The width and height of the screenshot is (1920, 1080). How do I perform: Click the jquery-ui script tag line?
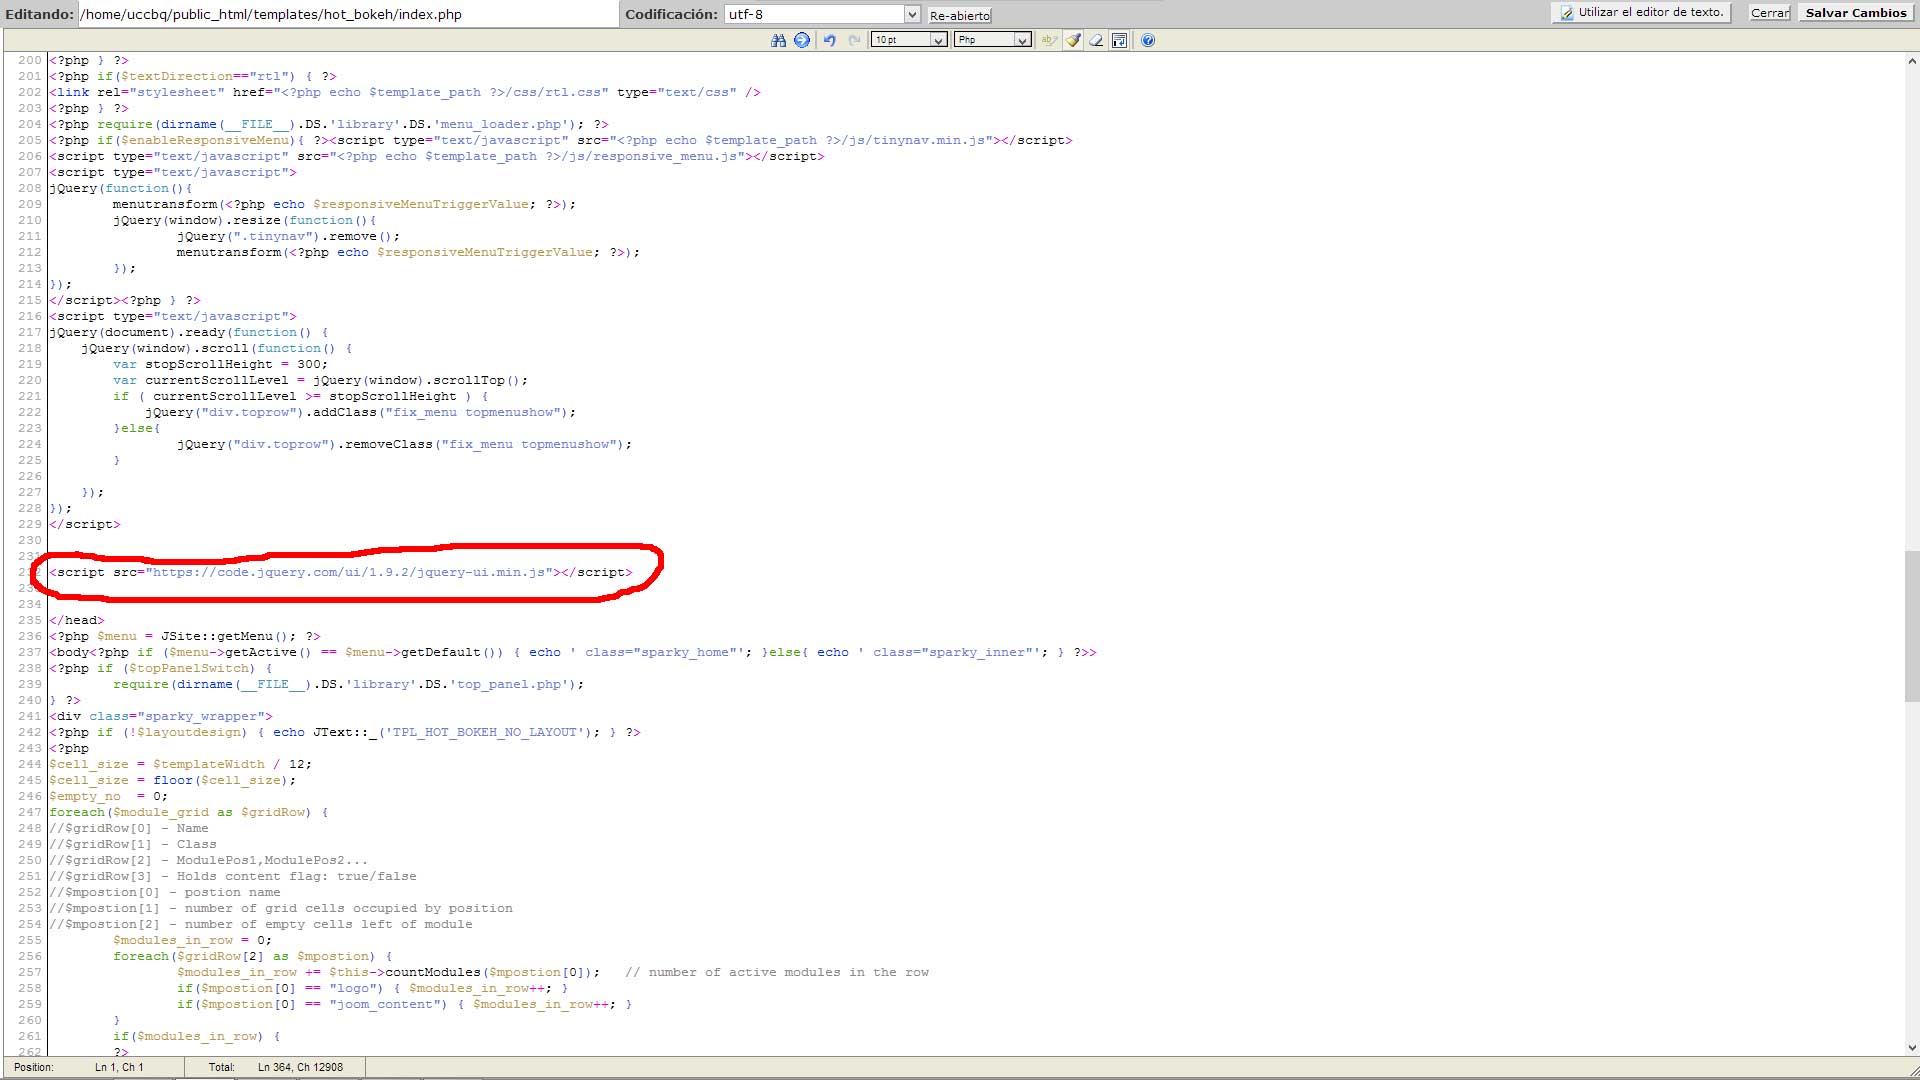point(341,572)
